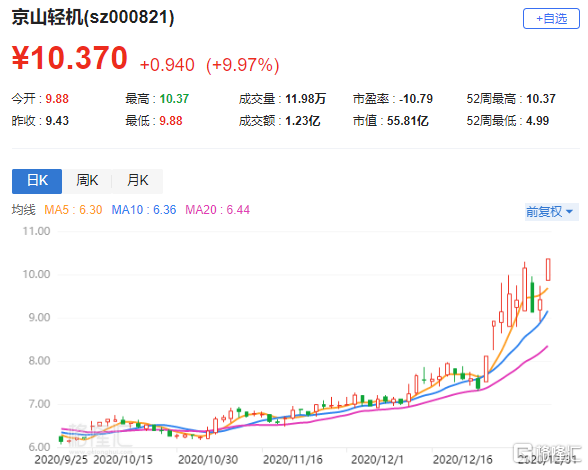Click the 52周最高 value 10.37

coord(541,99)
